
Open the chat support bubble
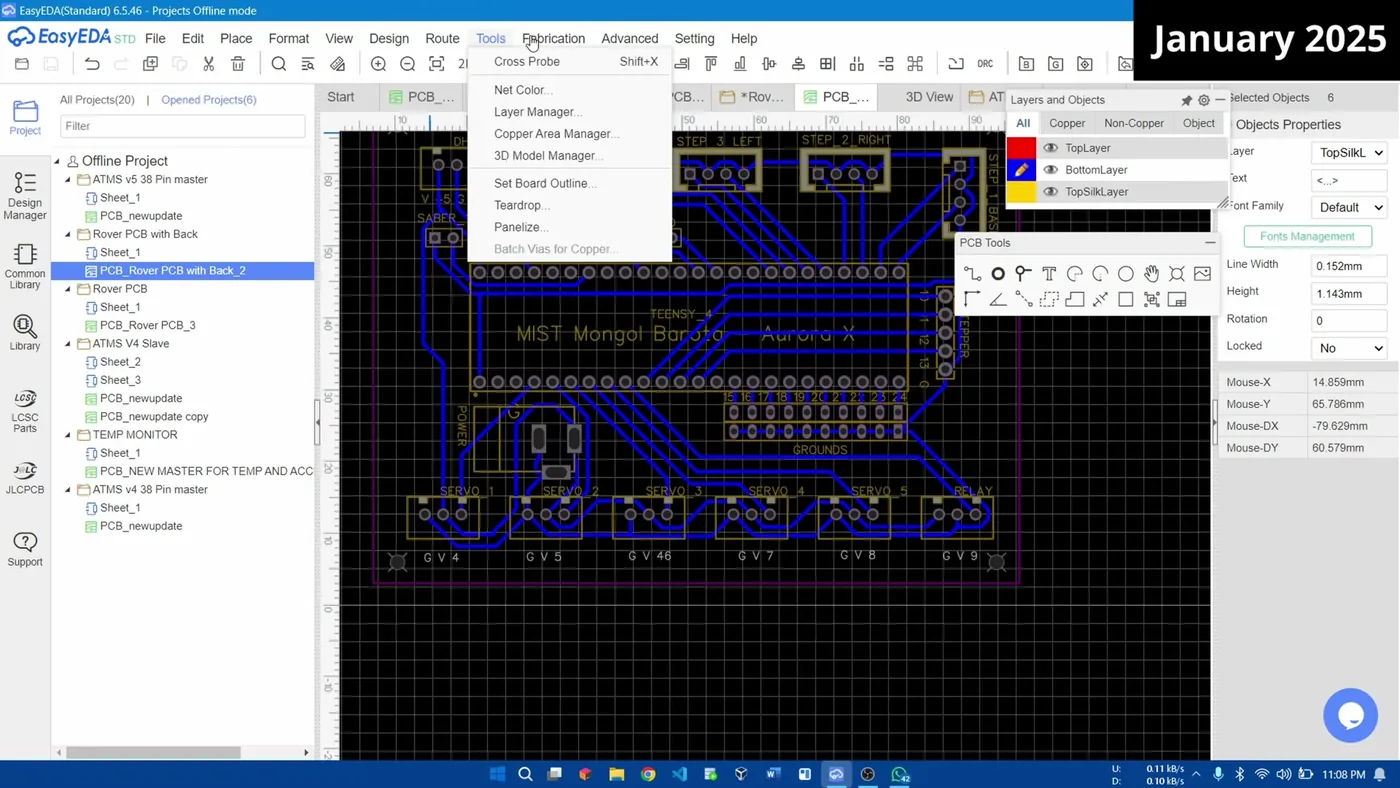[1350, 715]
